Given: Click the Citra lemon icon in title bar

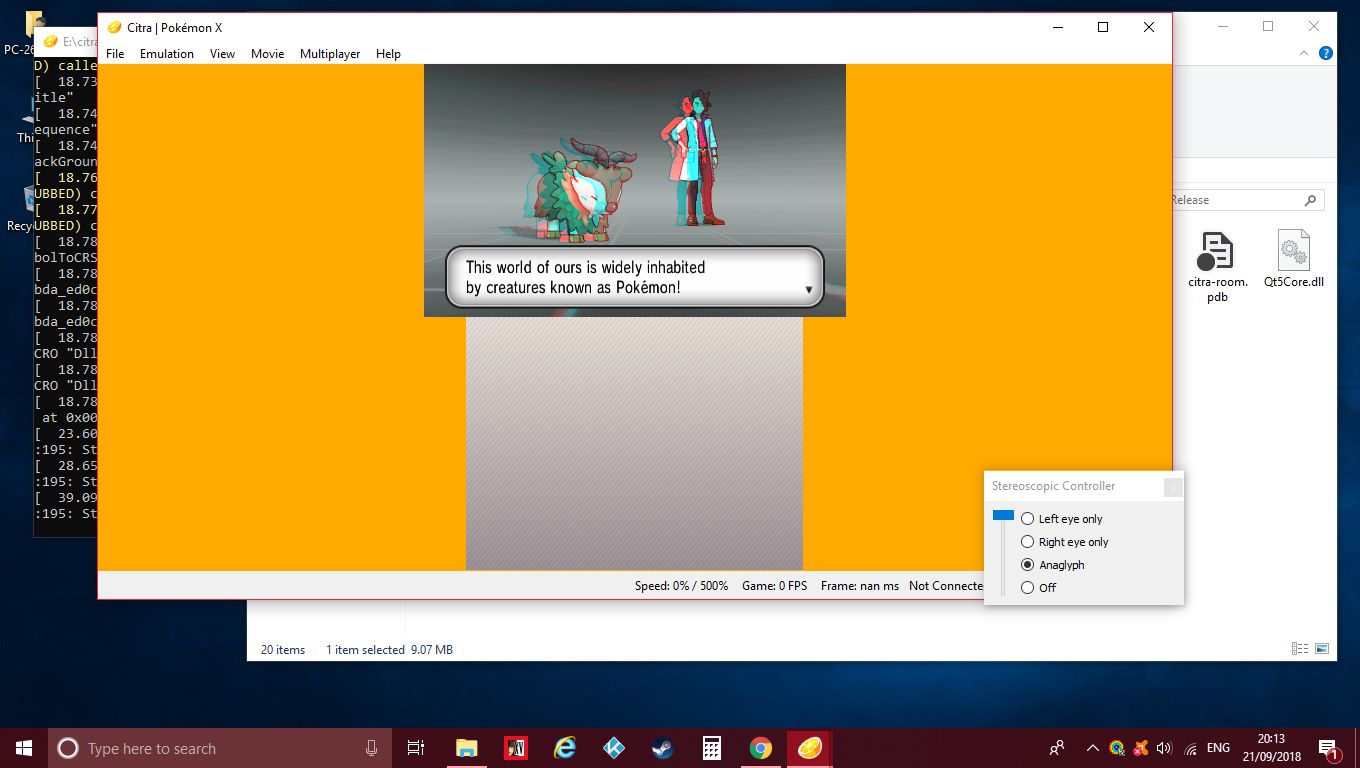Looking at the screenshot, I should [114, 27].
